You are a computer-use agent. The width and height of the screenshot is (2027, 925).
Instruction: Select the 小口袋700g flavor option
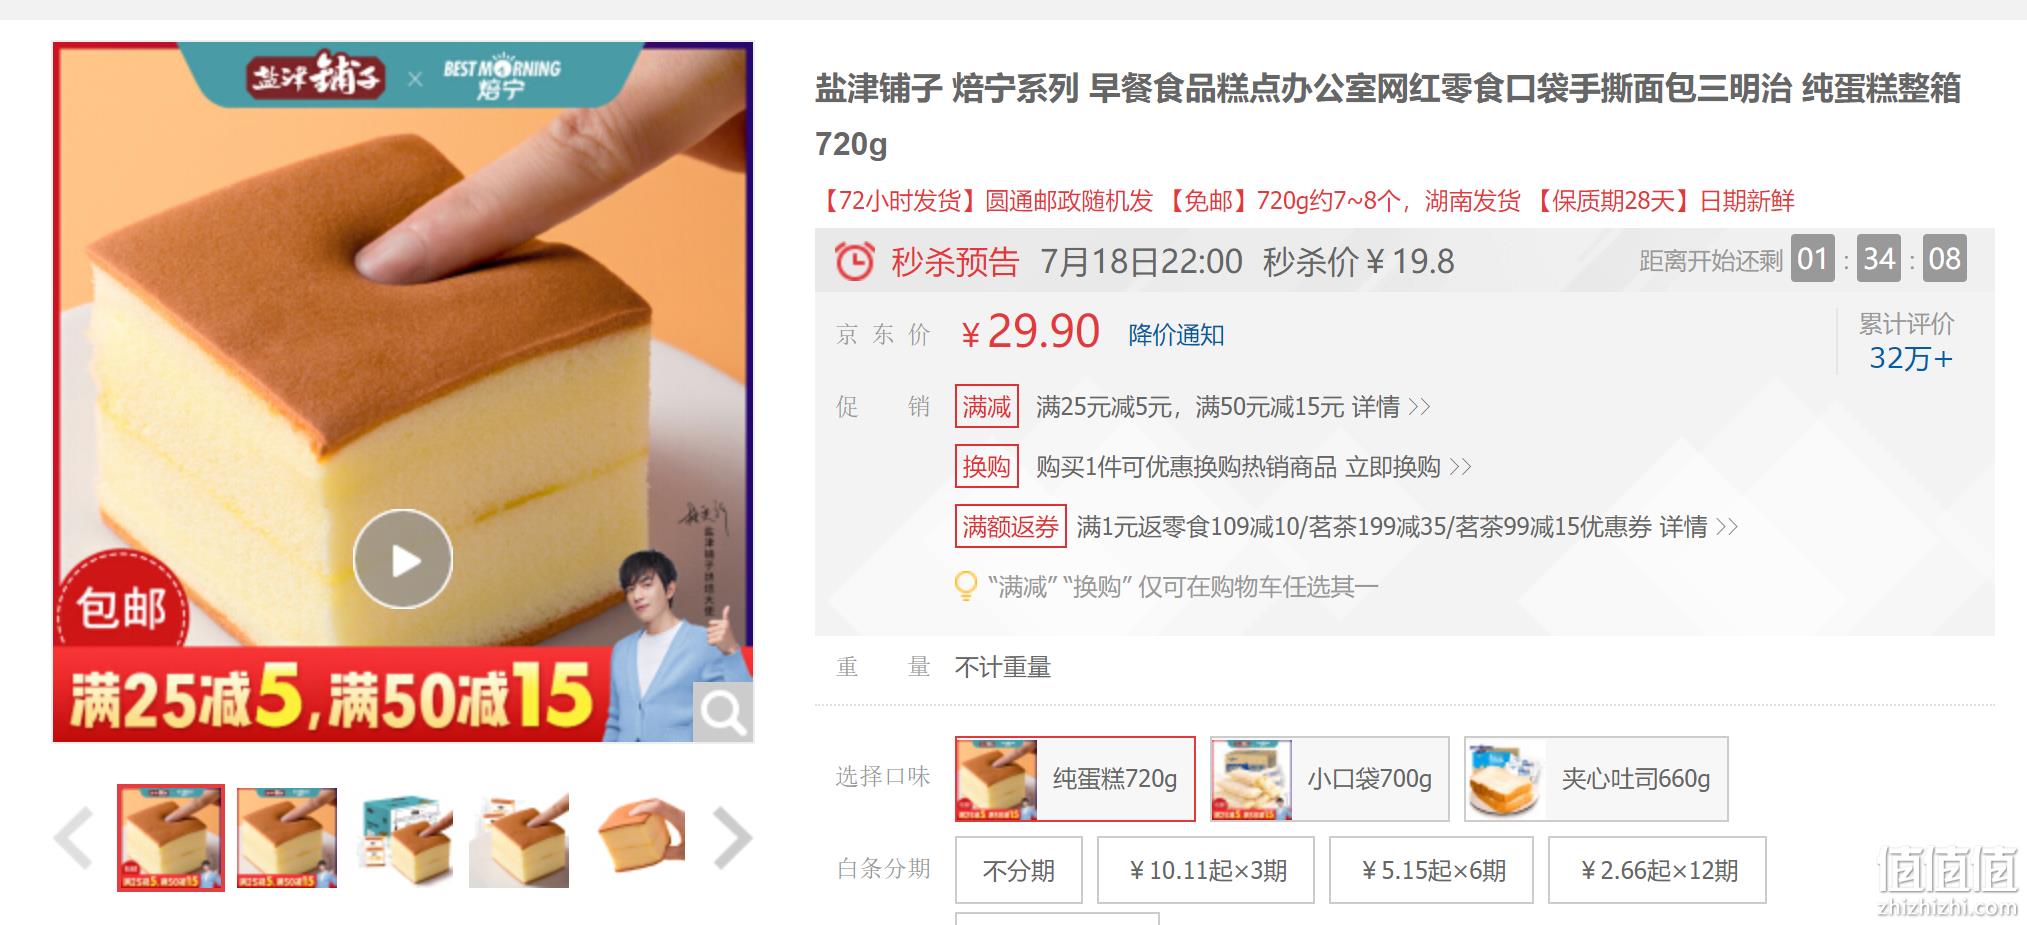(x=1329, y=779)
